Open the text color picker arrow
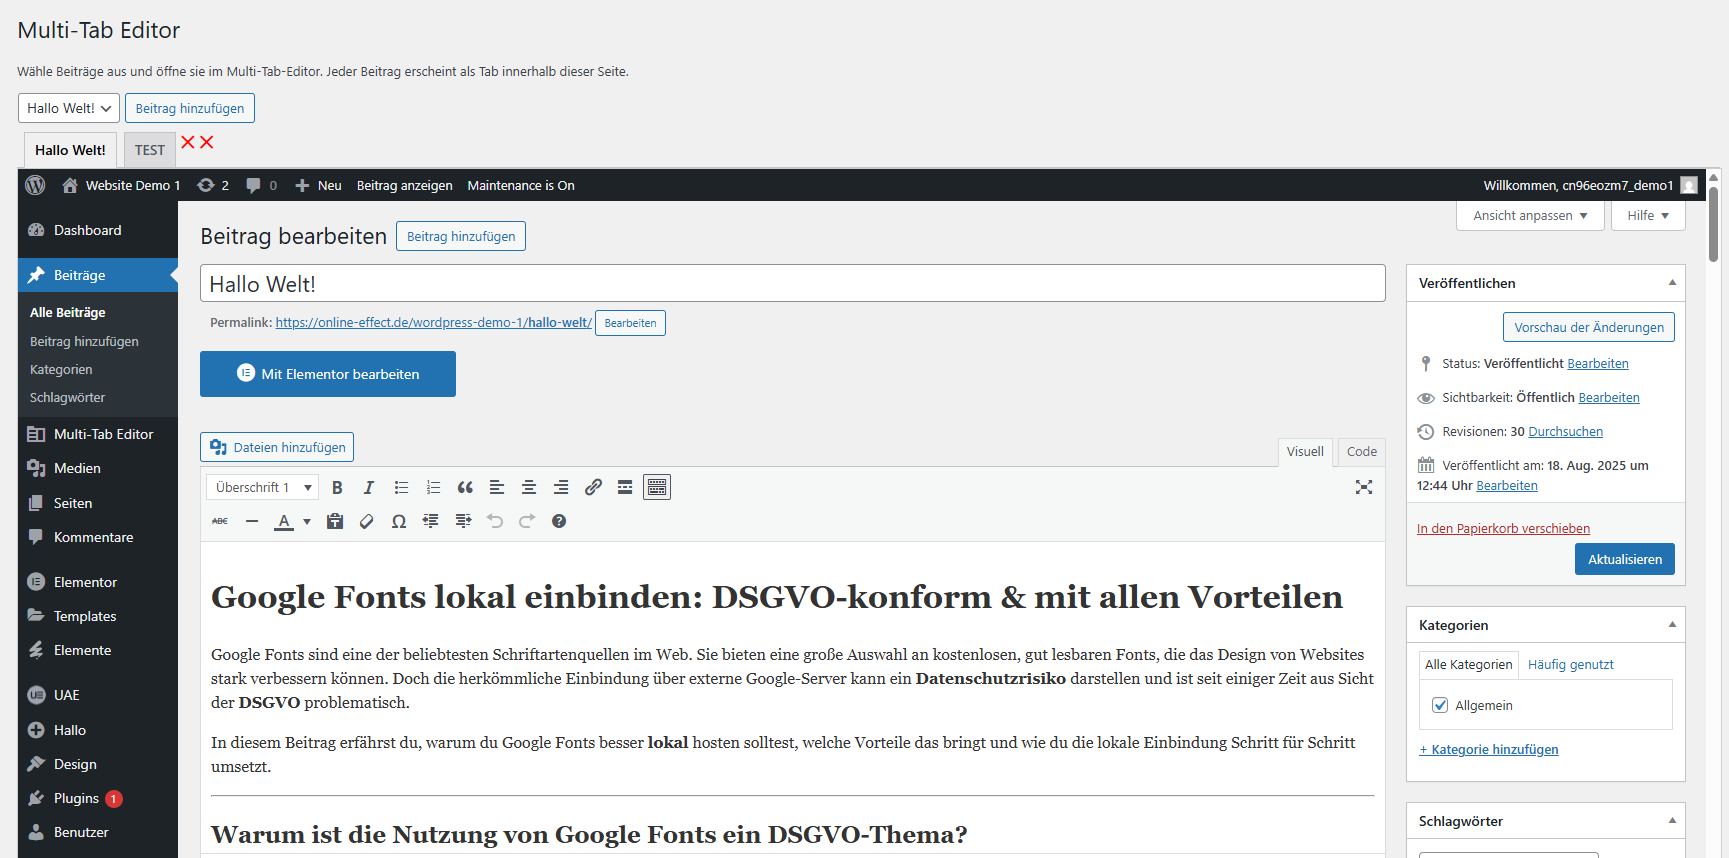Viewport: 1729px width, 858px height. [307, 522]
